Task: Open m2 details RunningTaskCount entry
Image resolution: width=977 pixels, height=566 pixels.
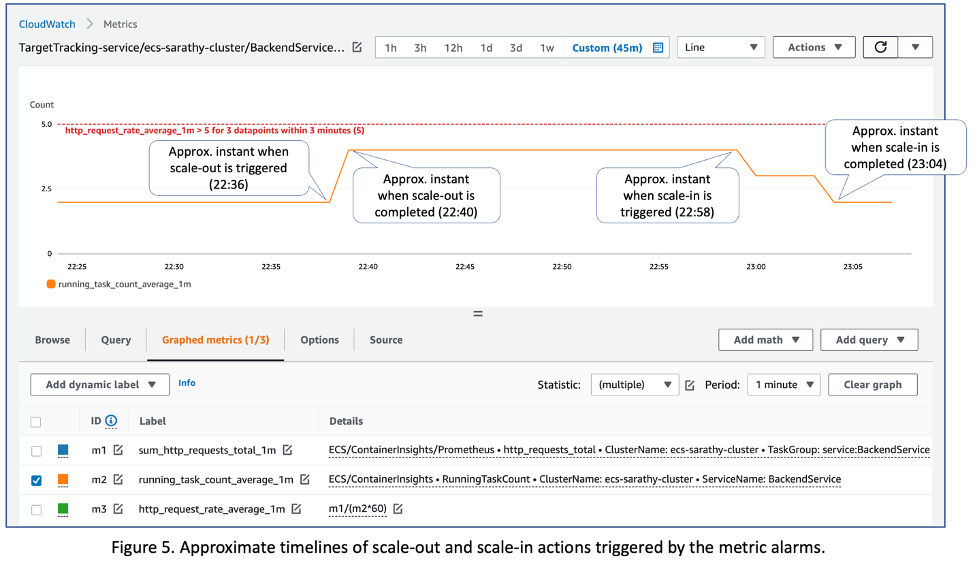Action: click(x=584, y=479)
